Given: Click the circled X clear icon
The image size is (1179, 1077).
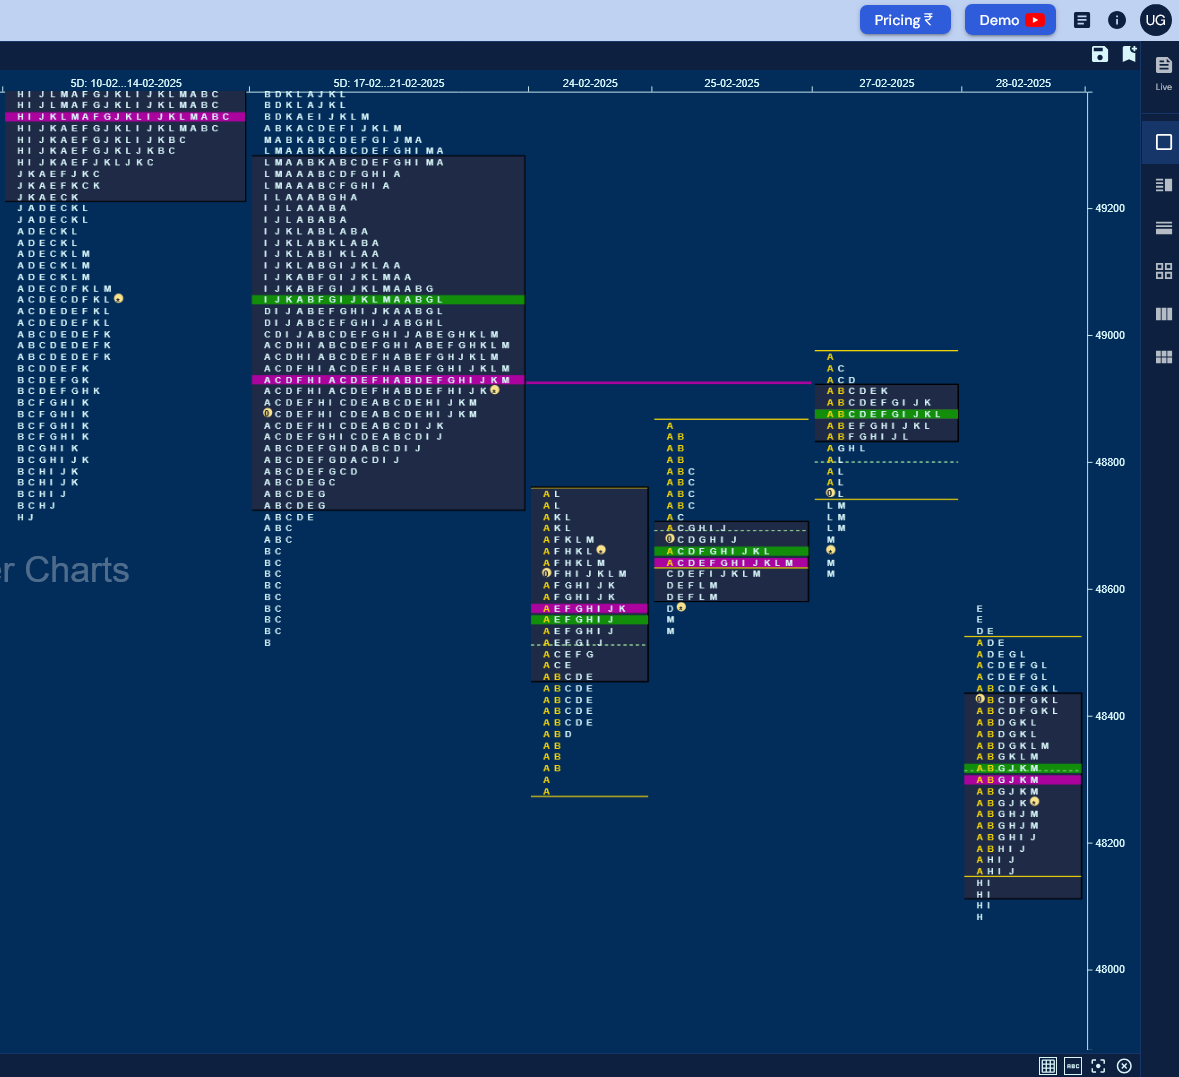Looking at the screenshot, I should pos(1124,1066).
